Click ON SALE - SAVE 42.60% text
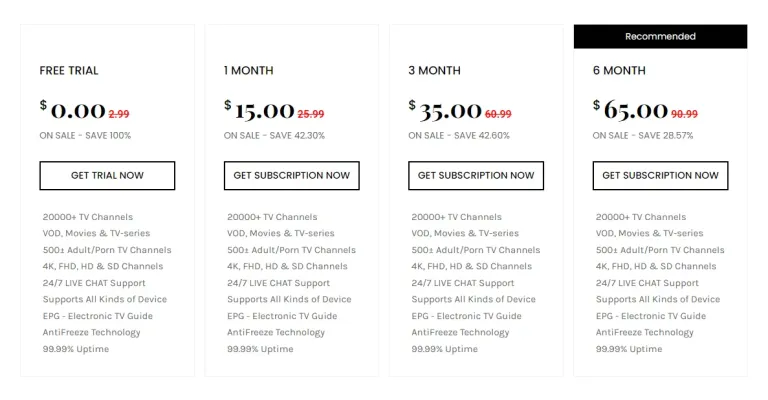768x400 pixels. click(459, 136)
